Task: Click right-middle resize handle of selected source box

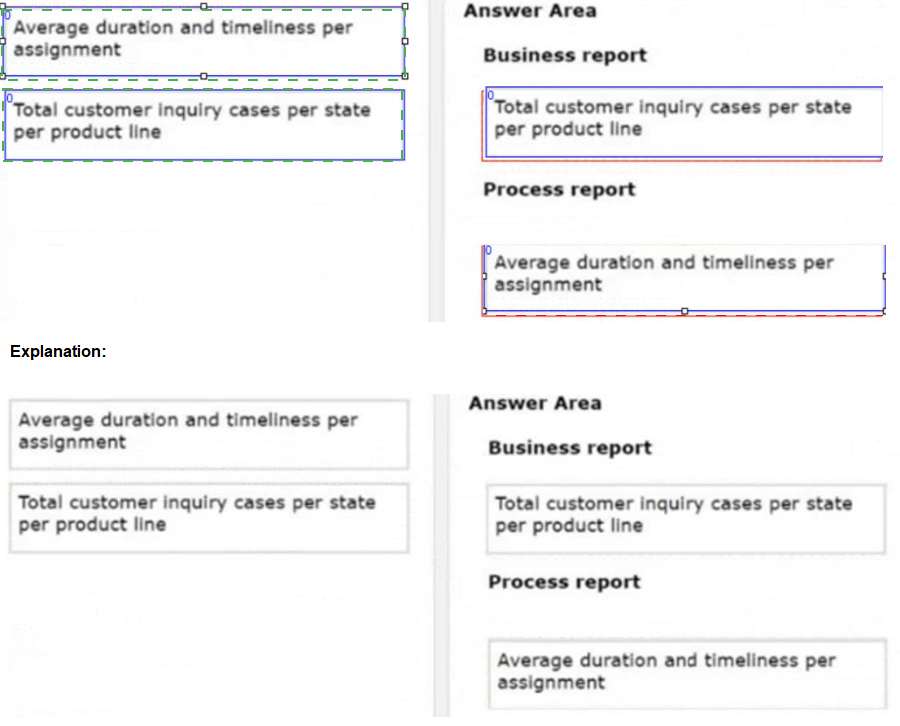Action: (x=405, y=41)
